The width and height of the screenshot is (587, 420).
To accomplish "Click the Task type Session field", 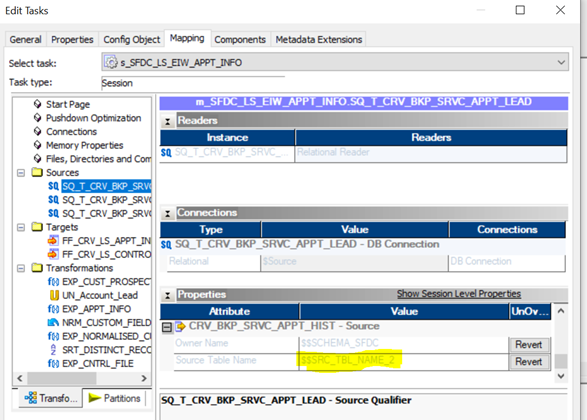I will 193,83.
